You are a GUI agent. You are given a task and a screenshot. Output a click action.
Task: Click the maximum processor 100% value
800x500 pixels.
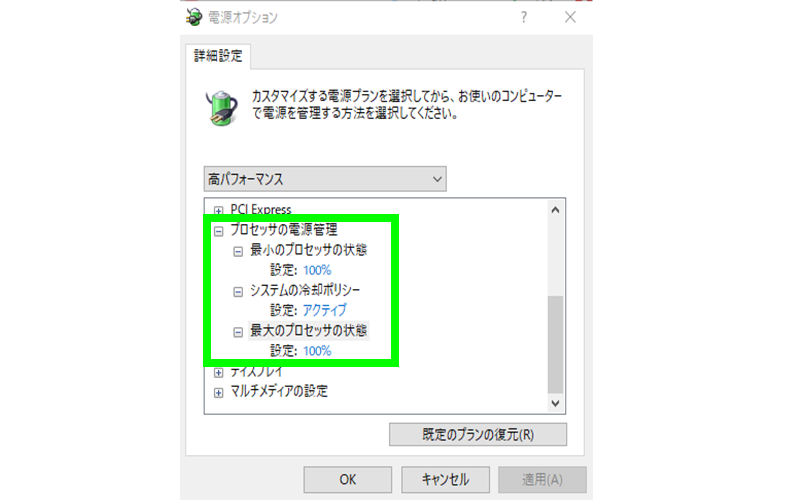pyautogui.click(x=317, y=351)
